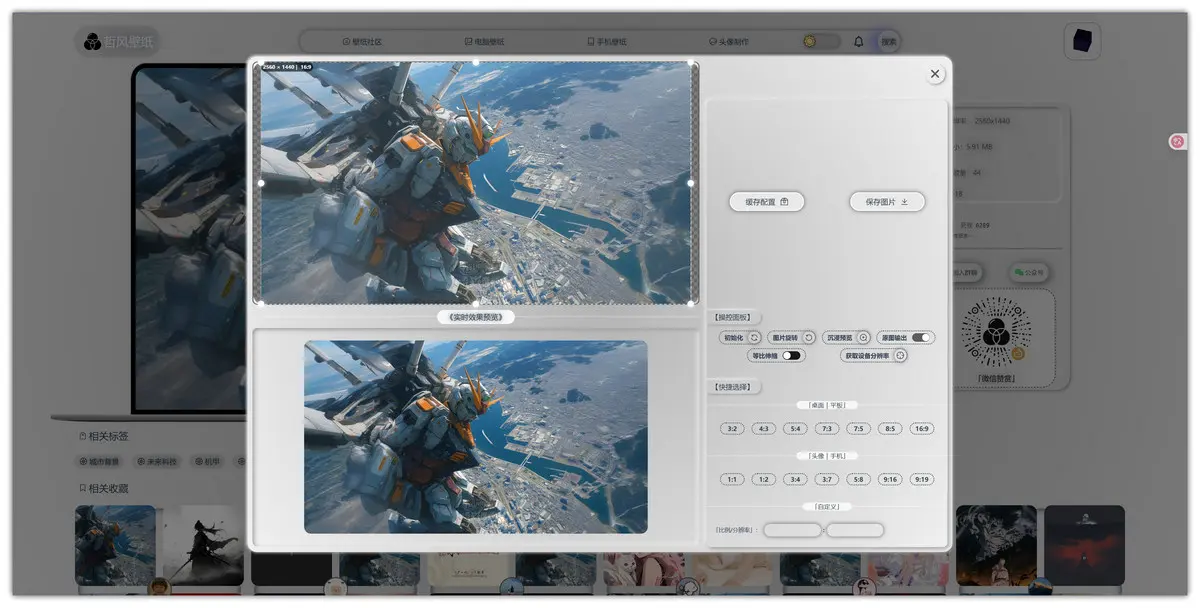Viewport: 1200px width, 608px height.
Task: Open 电脑壁纸 in the top navigation
Action: 484,42
